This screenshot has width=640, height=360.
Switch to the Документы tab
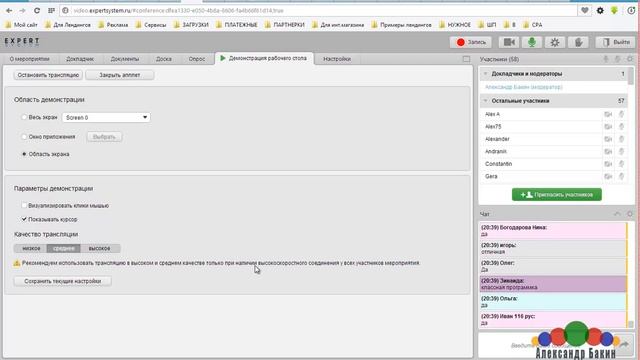coord(124,59)
